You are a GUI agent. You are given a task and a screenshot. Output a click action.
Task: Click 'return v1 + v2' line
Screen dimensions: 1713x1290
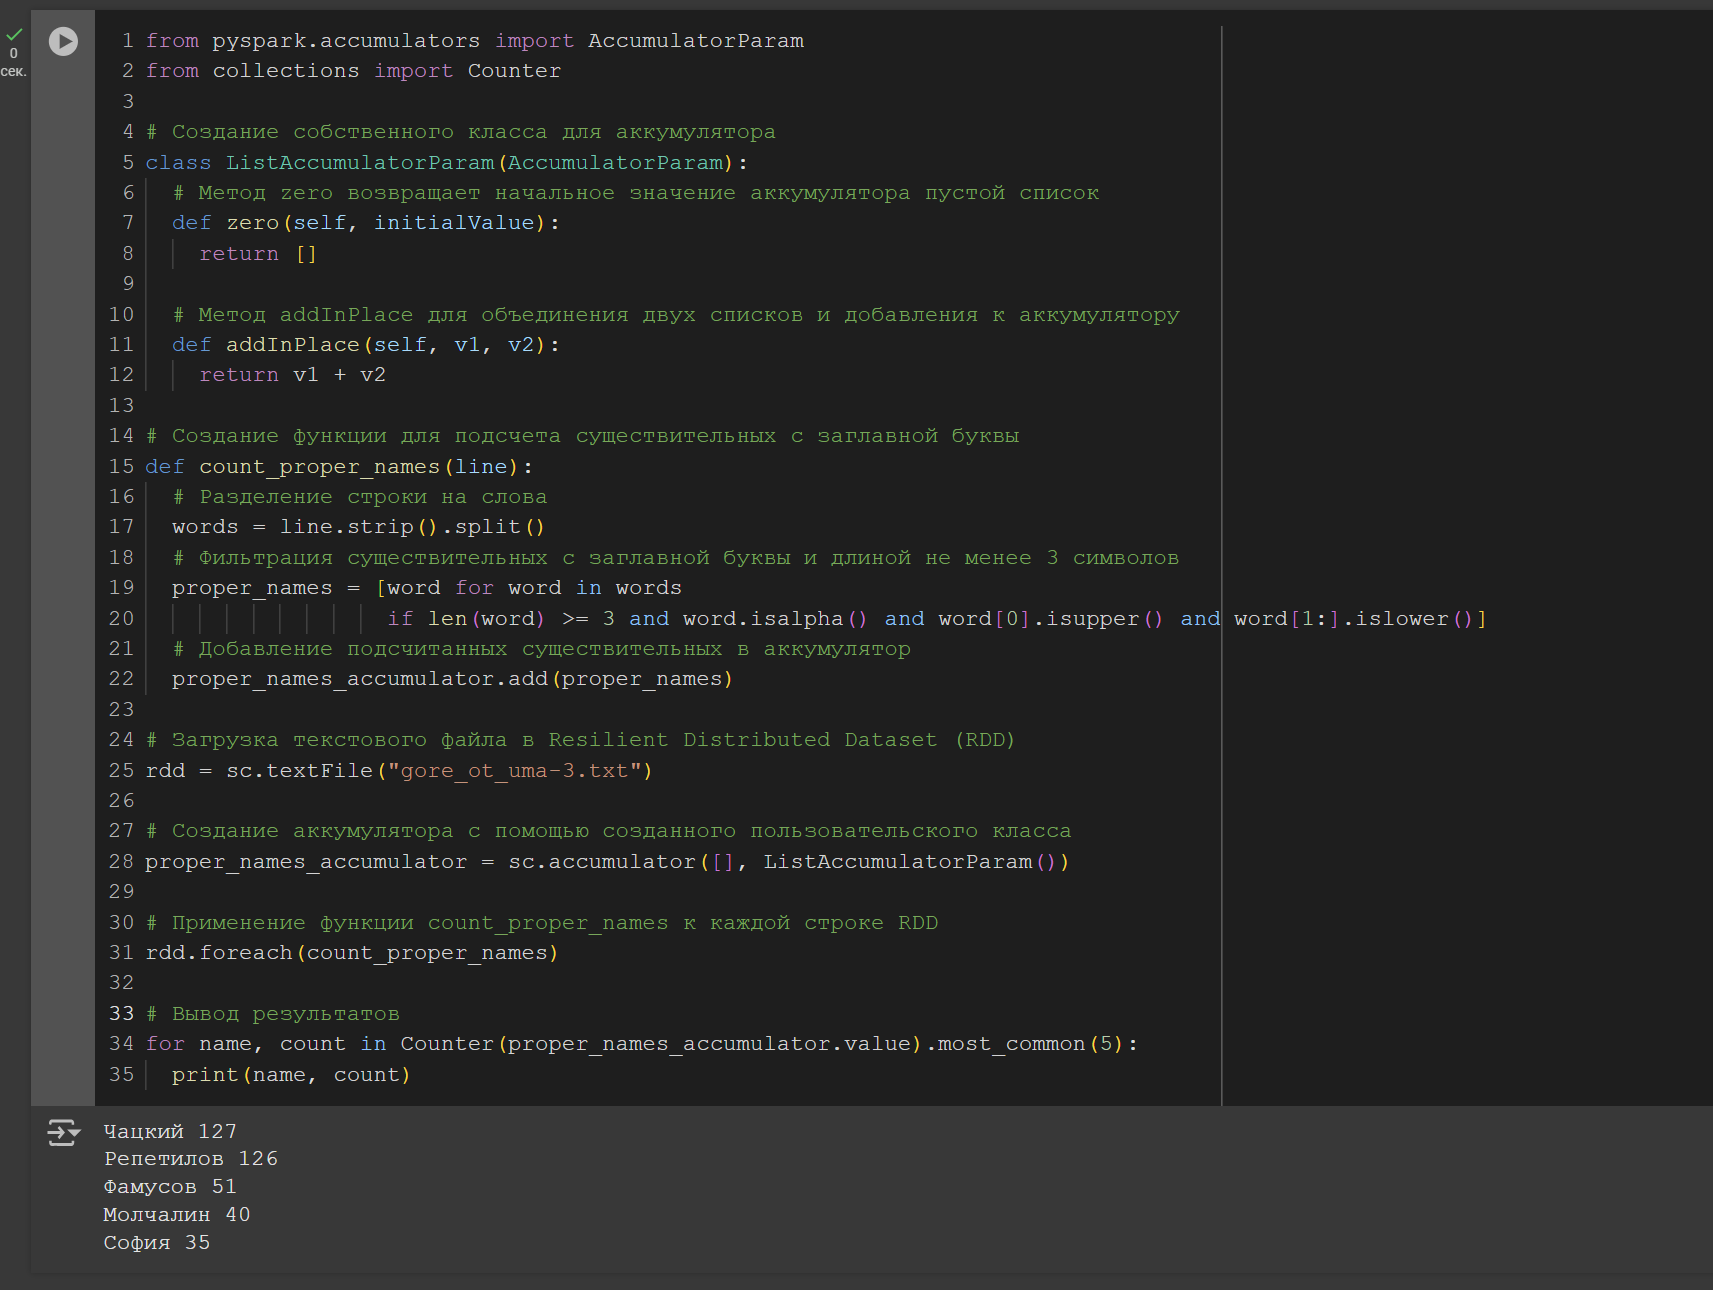(x=292, y=375)
